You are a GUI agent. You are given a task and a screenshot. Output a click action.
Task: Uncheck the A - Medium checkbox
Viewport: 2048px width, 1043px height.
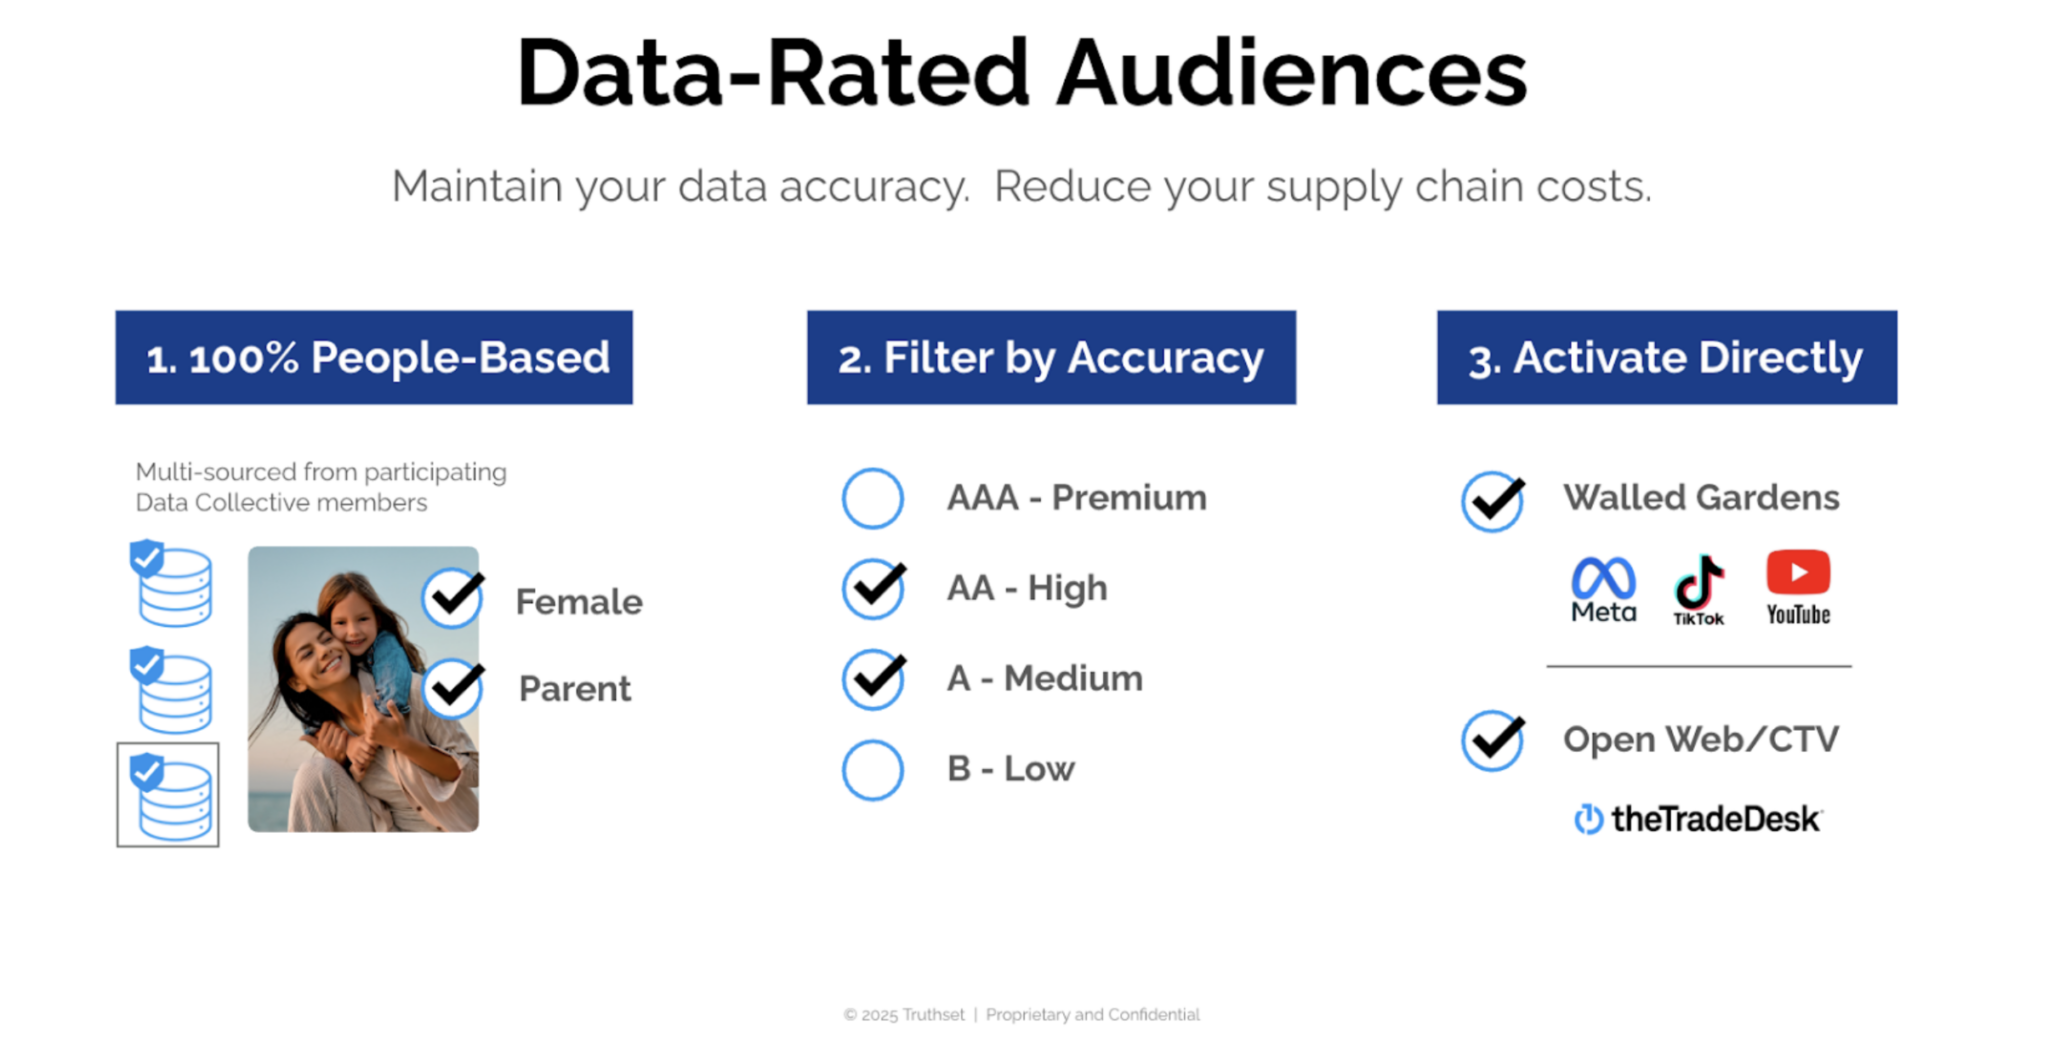pyautogui.click(x=873, y=679)
